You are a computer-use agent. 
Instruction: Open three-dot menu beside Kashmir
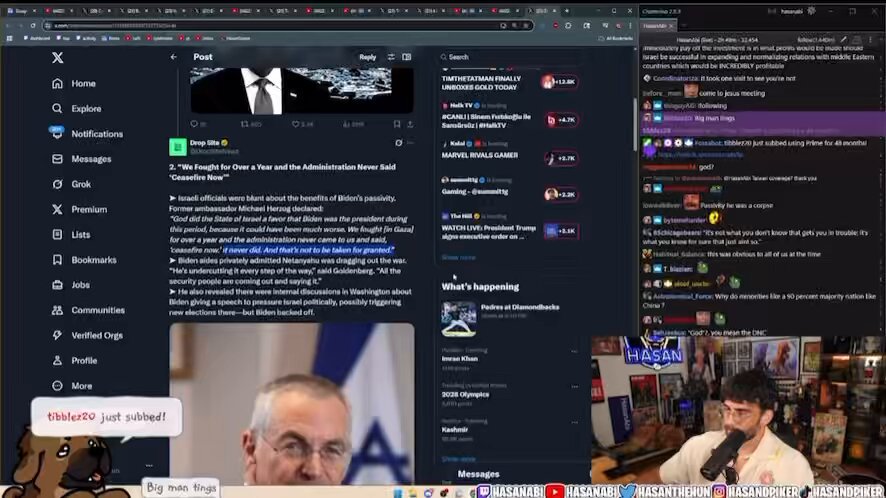574,422
